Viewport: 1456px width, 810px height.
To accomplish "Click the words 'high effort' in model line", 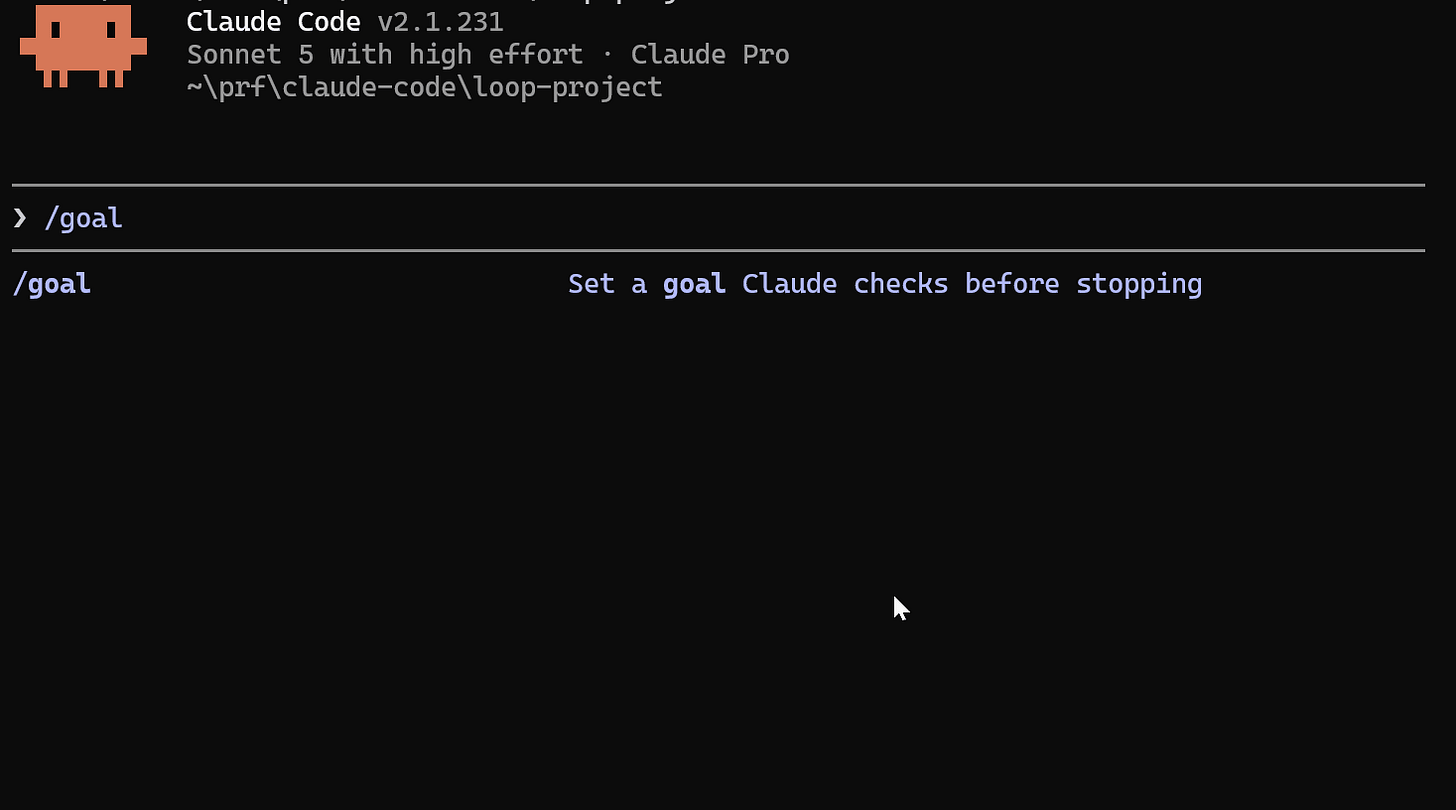I will pyautogui.click(x=496, y=54).
